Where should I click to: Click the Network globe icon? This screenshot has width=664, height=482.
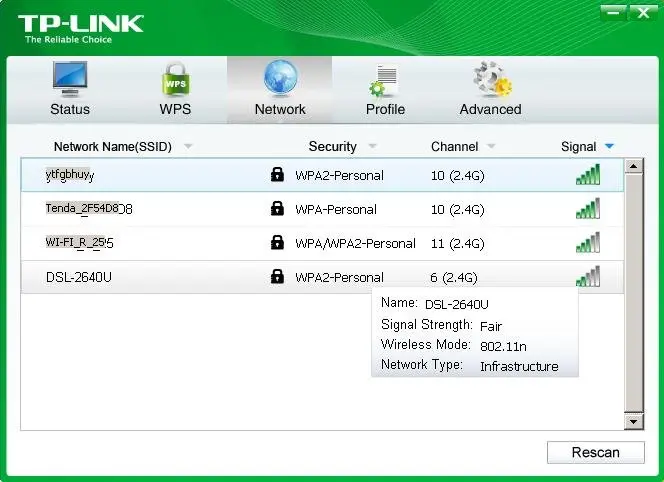(280, 78)
